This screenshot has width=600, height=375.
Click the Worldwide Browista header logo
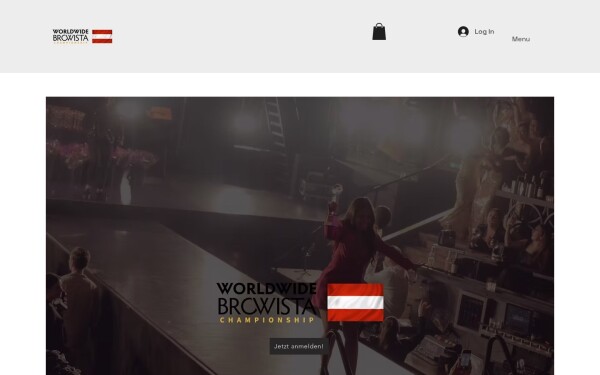(x=71, y=36)
